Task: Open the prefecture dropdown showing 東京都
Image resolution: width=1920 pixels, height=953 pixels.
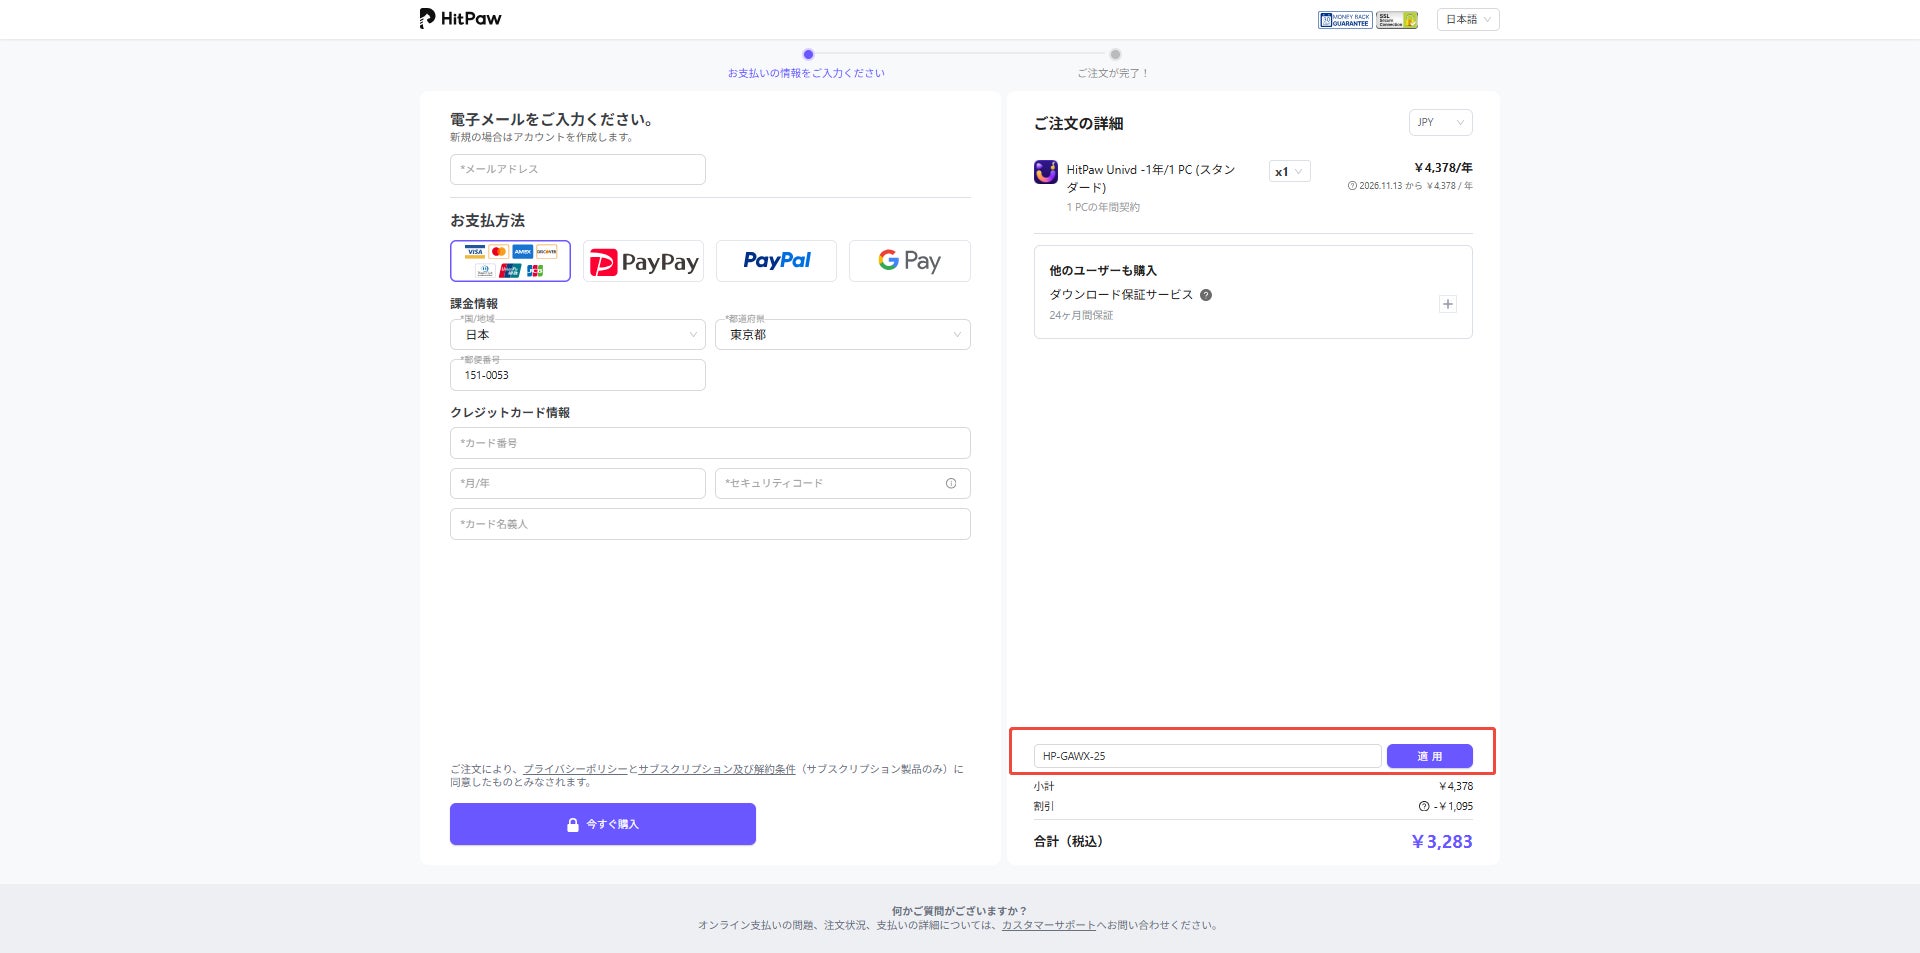Action: point(843,335)
